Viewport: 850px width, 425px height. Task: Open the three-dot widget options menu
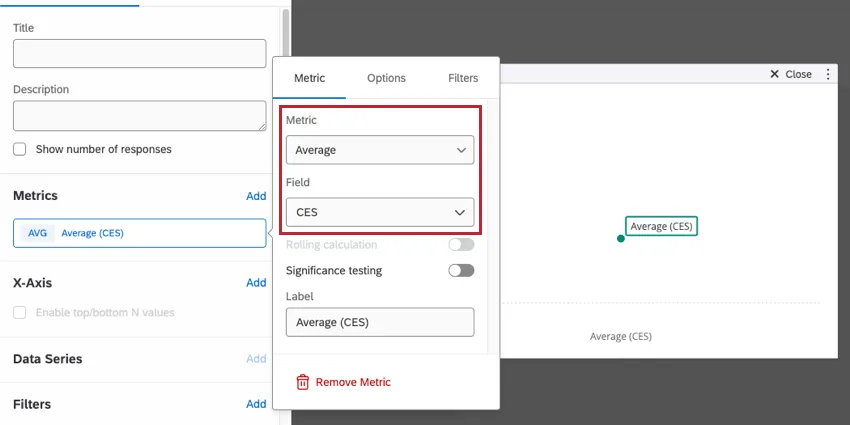pyautogui.click(x=828, y=74)
